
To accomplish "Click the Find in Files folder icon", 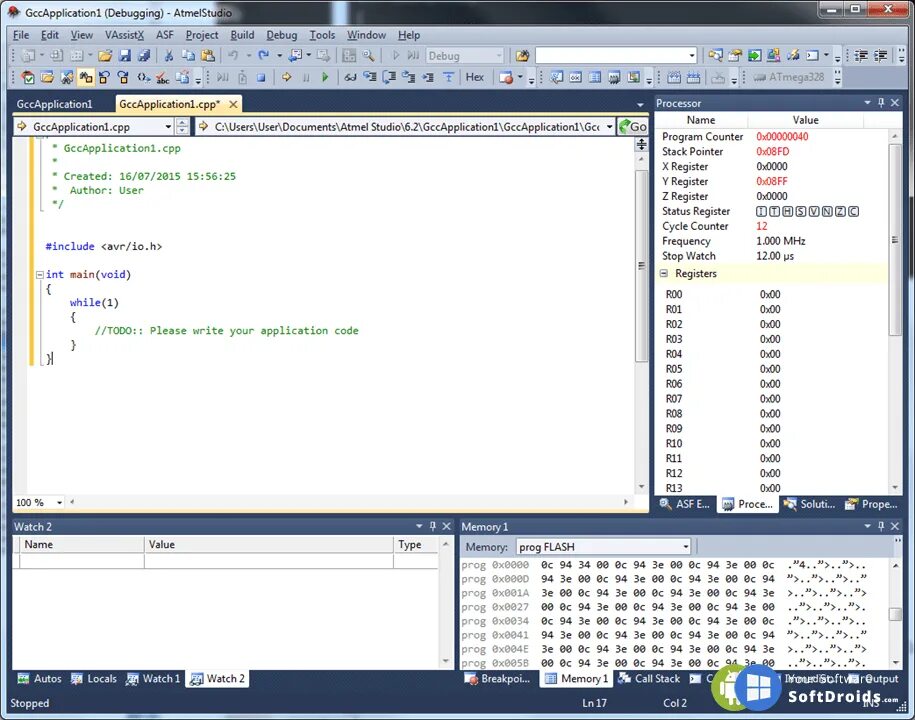I will 522,55.
